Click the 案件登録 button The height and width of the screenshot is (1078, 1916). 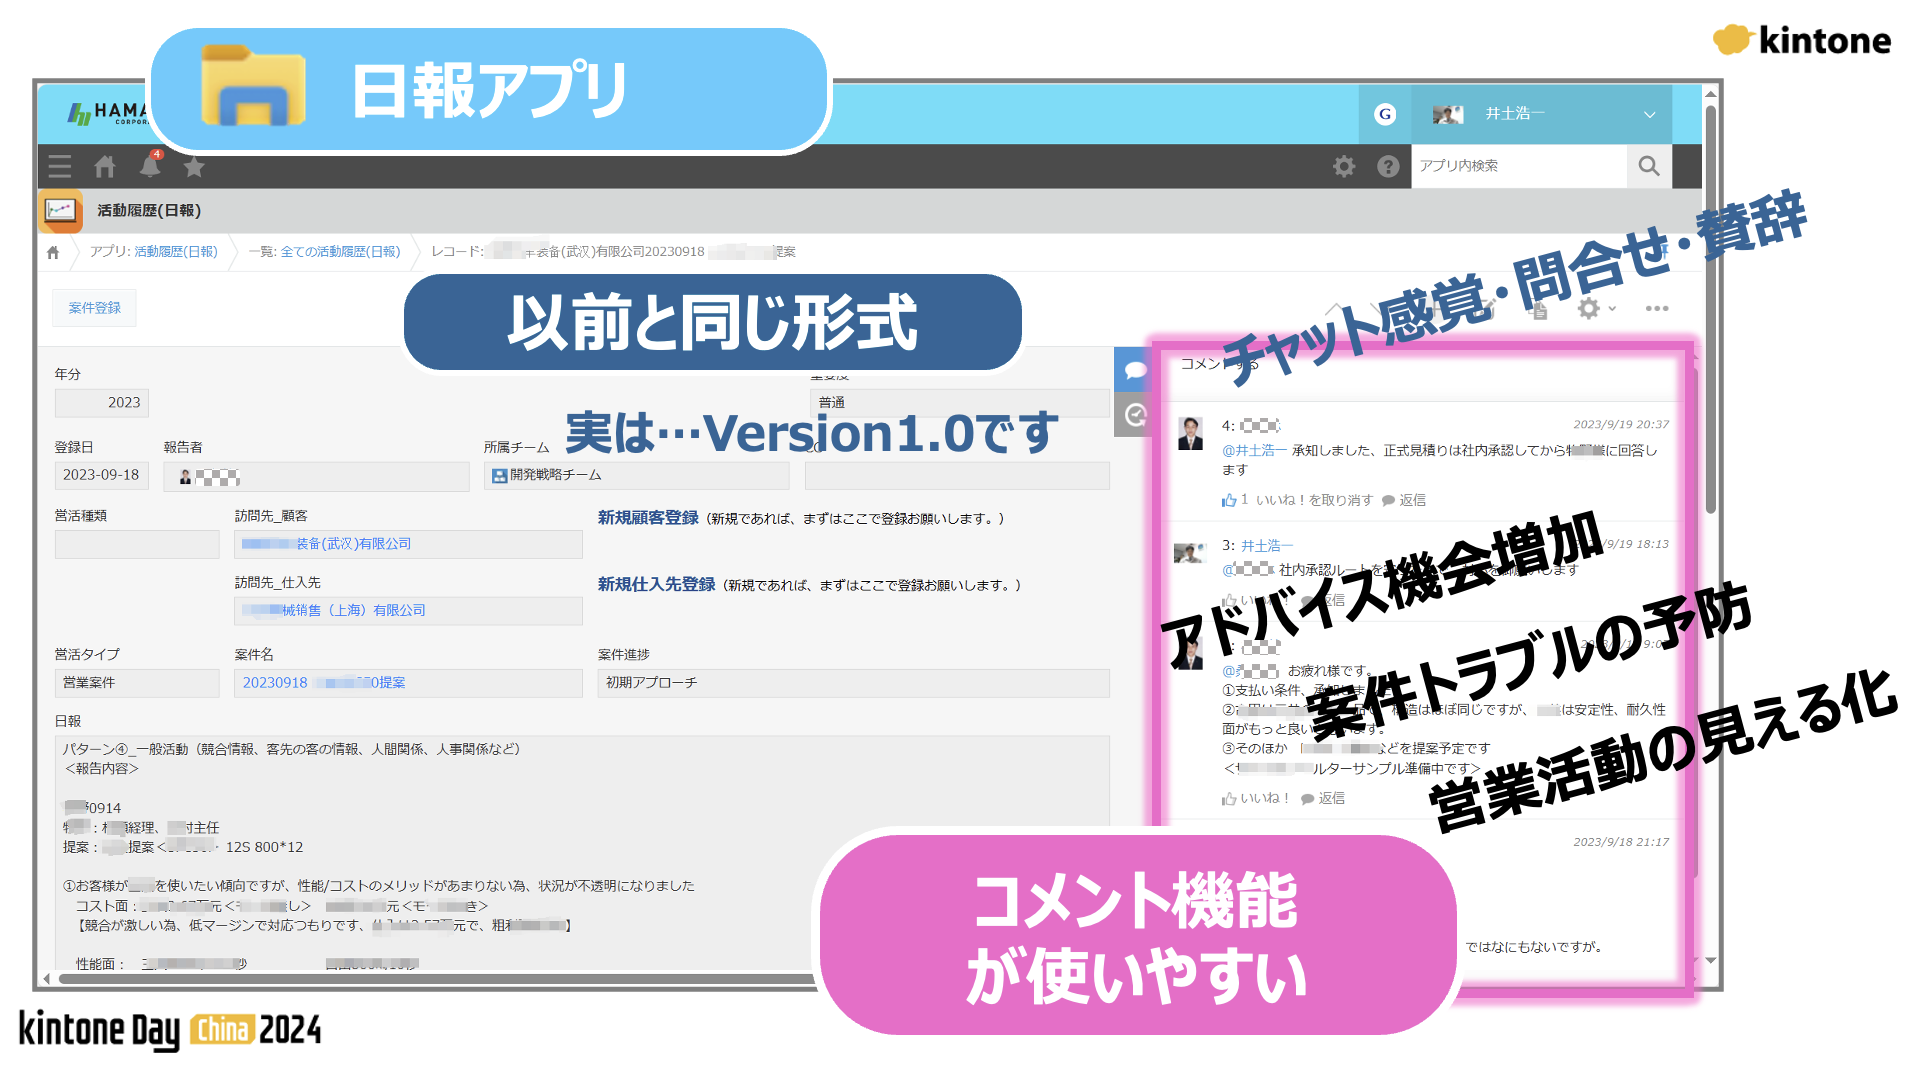[95, 308]
